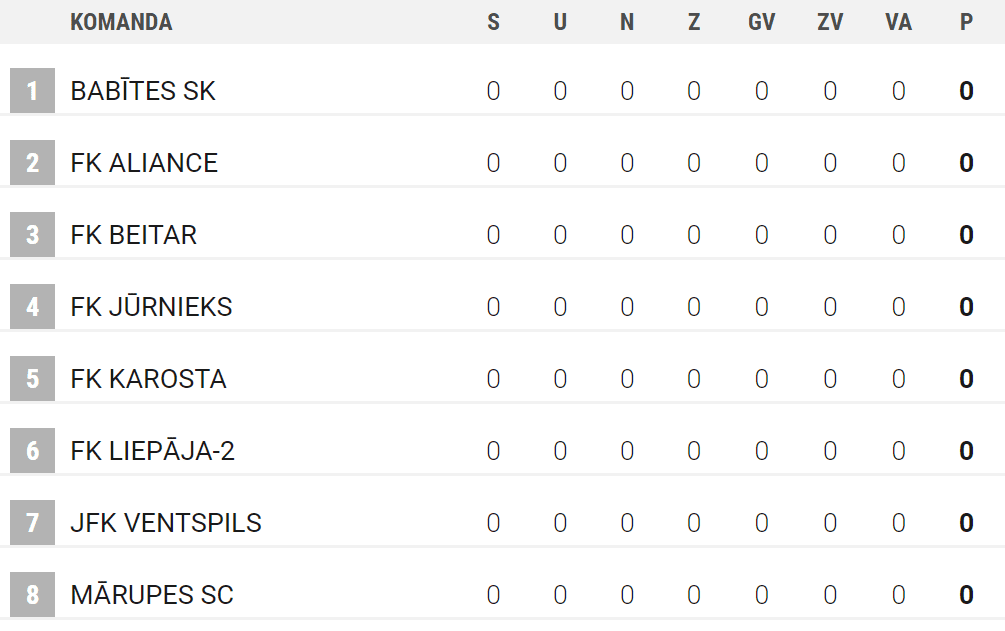Click the rank 3 position badge
This screenshot has width=1005, height=631.
(x=32, y=235)
